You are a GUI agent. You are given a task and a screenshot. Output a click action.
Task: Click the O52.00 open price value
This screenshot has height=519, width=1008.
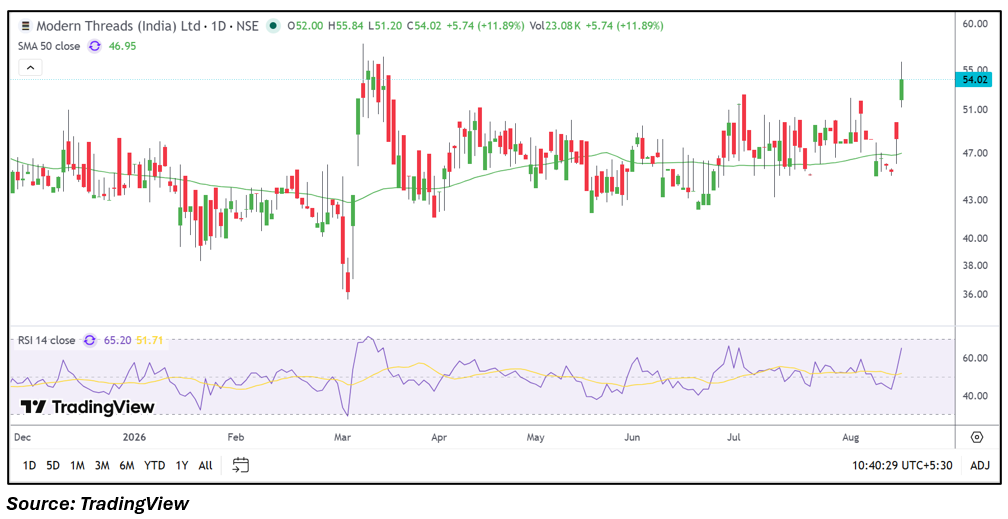click(307, 26)
